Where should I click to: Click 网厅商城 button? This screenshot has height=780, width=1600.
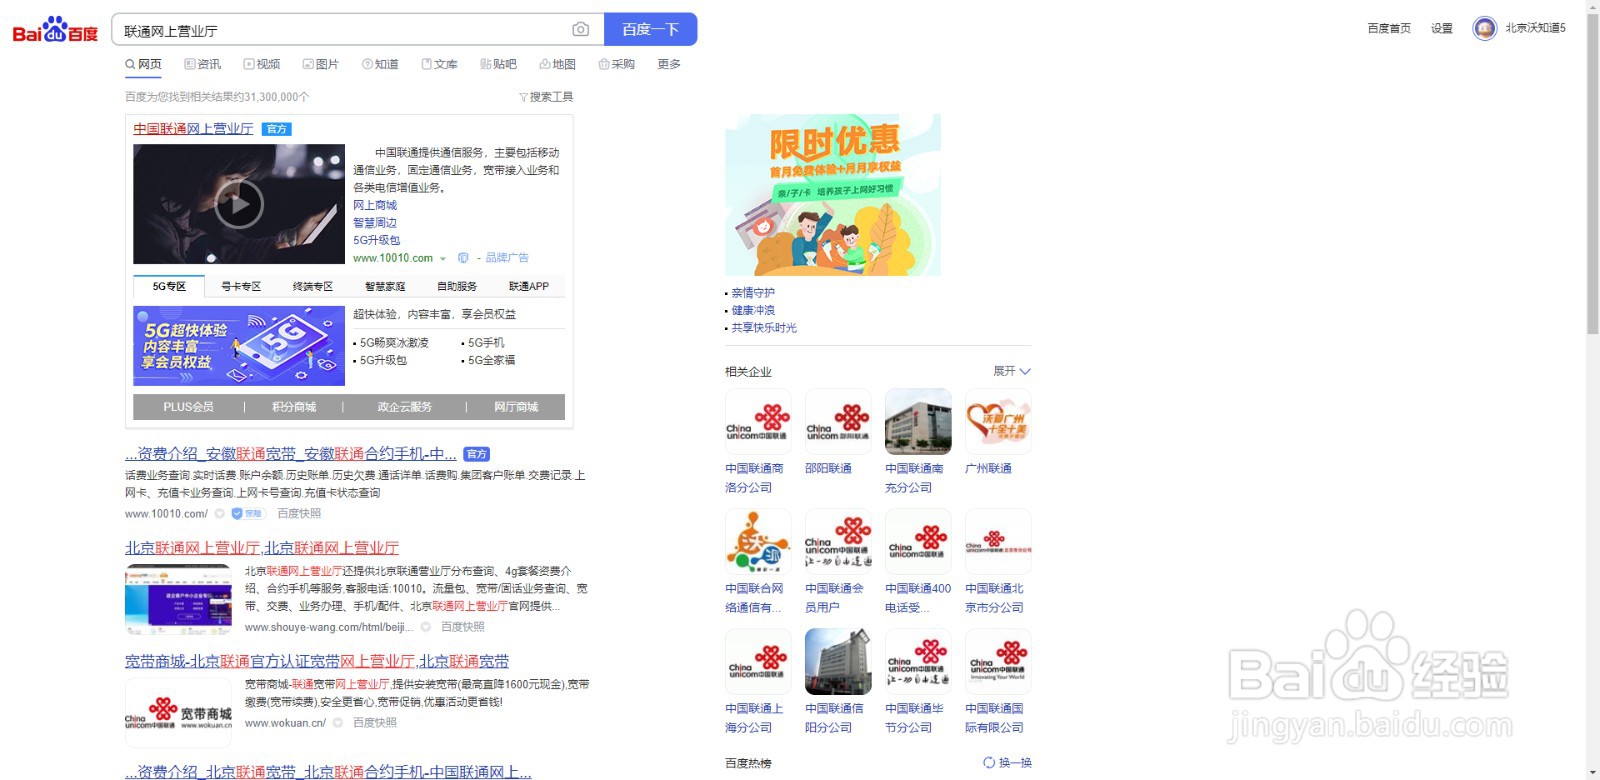516,407
